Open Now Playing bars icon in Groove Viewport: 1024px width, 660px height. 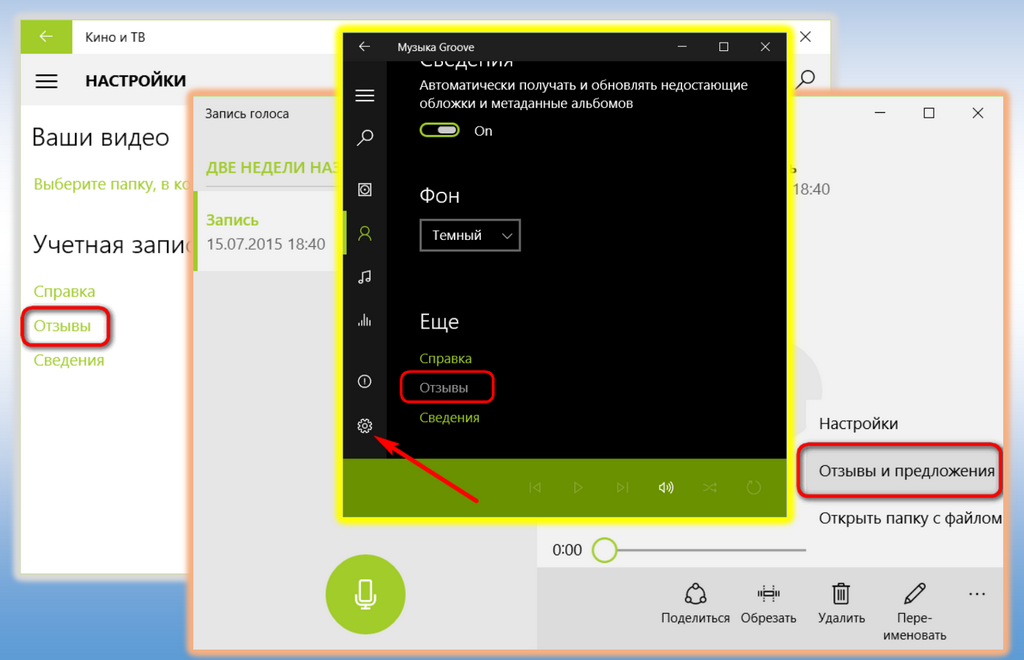click(365, 320)
